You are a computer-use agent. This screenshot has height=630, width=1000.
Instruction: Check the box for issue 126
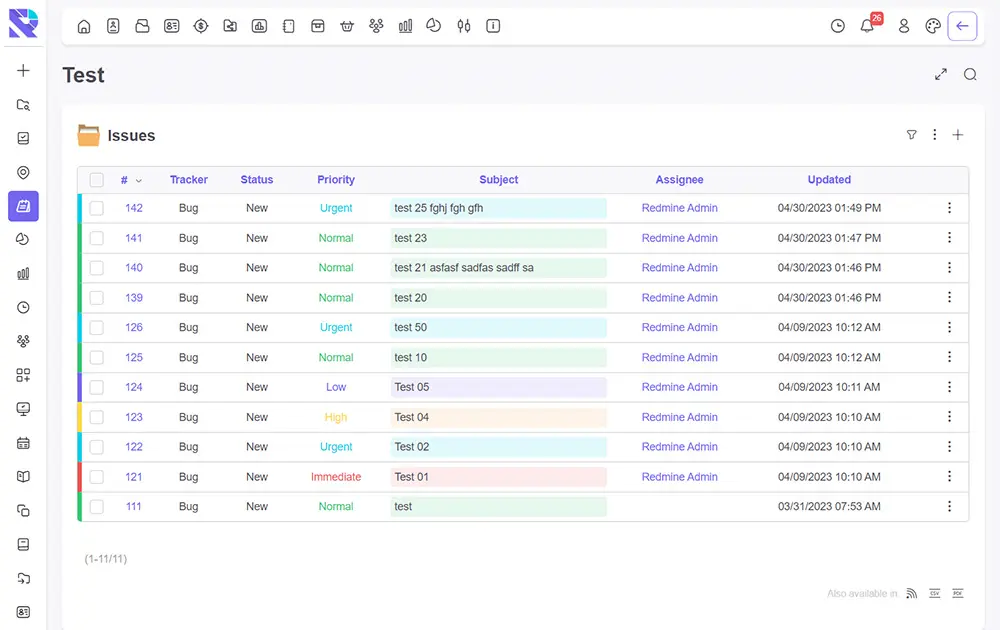96,327
